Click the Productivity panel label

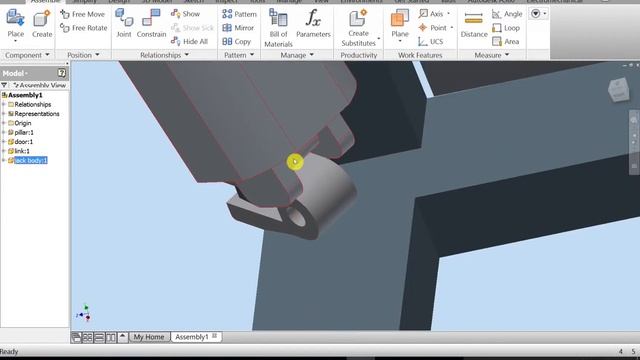[x=358, y=55]
